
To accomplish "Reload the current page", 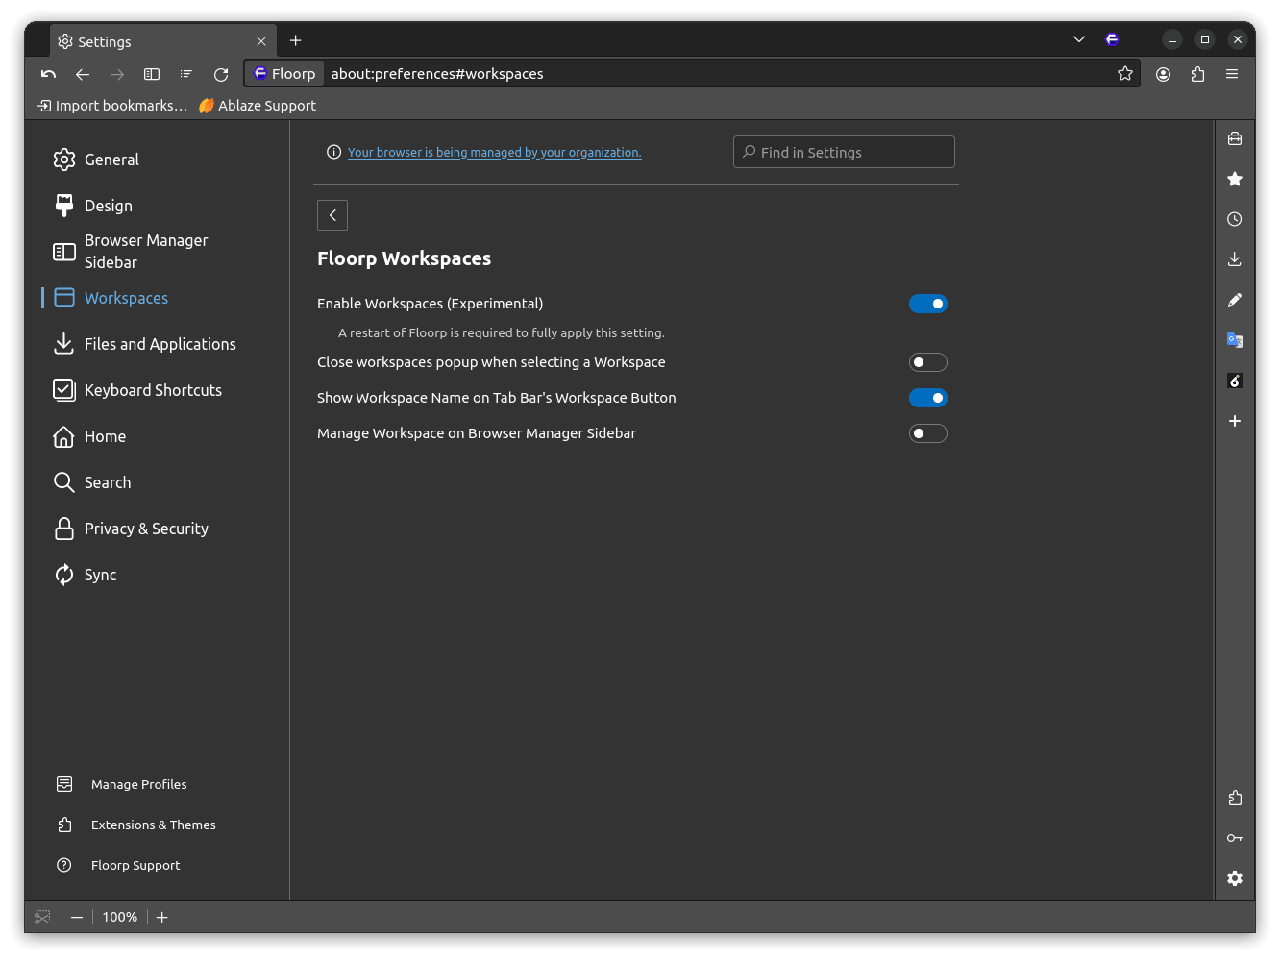I will click(x=221, y=74).
